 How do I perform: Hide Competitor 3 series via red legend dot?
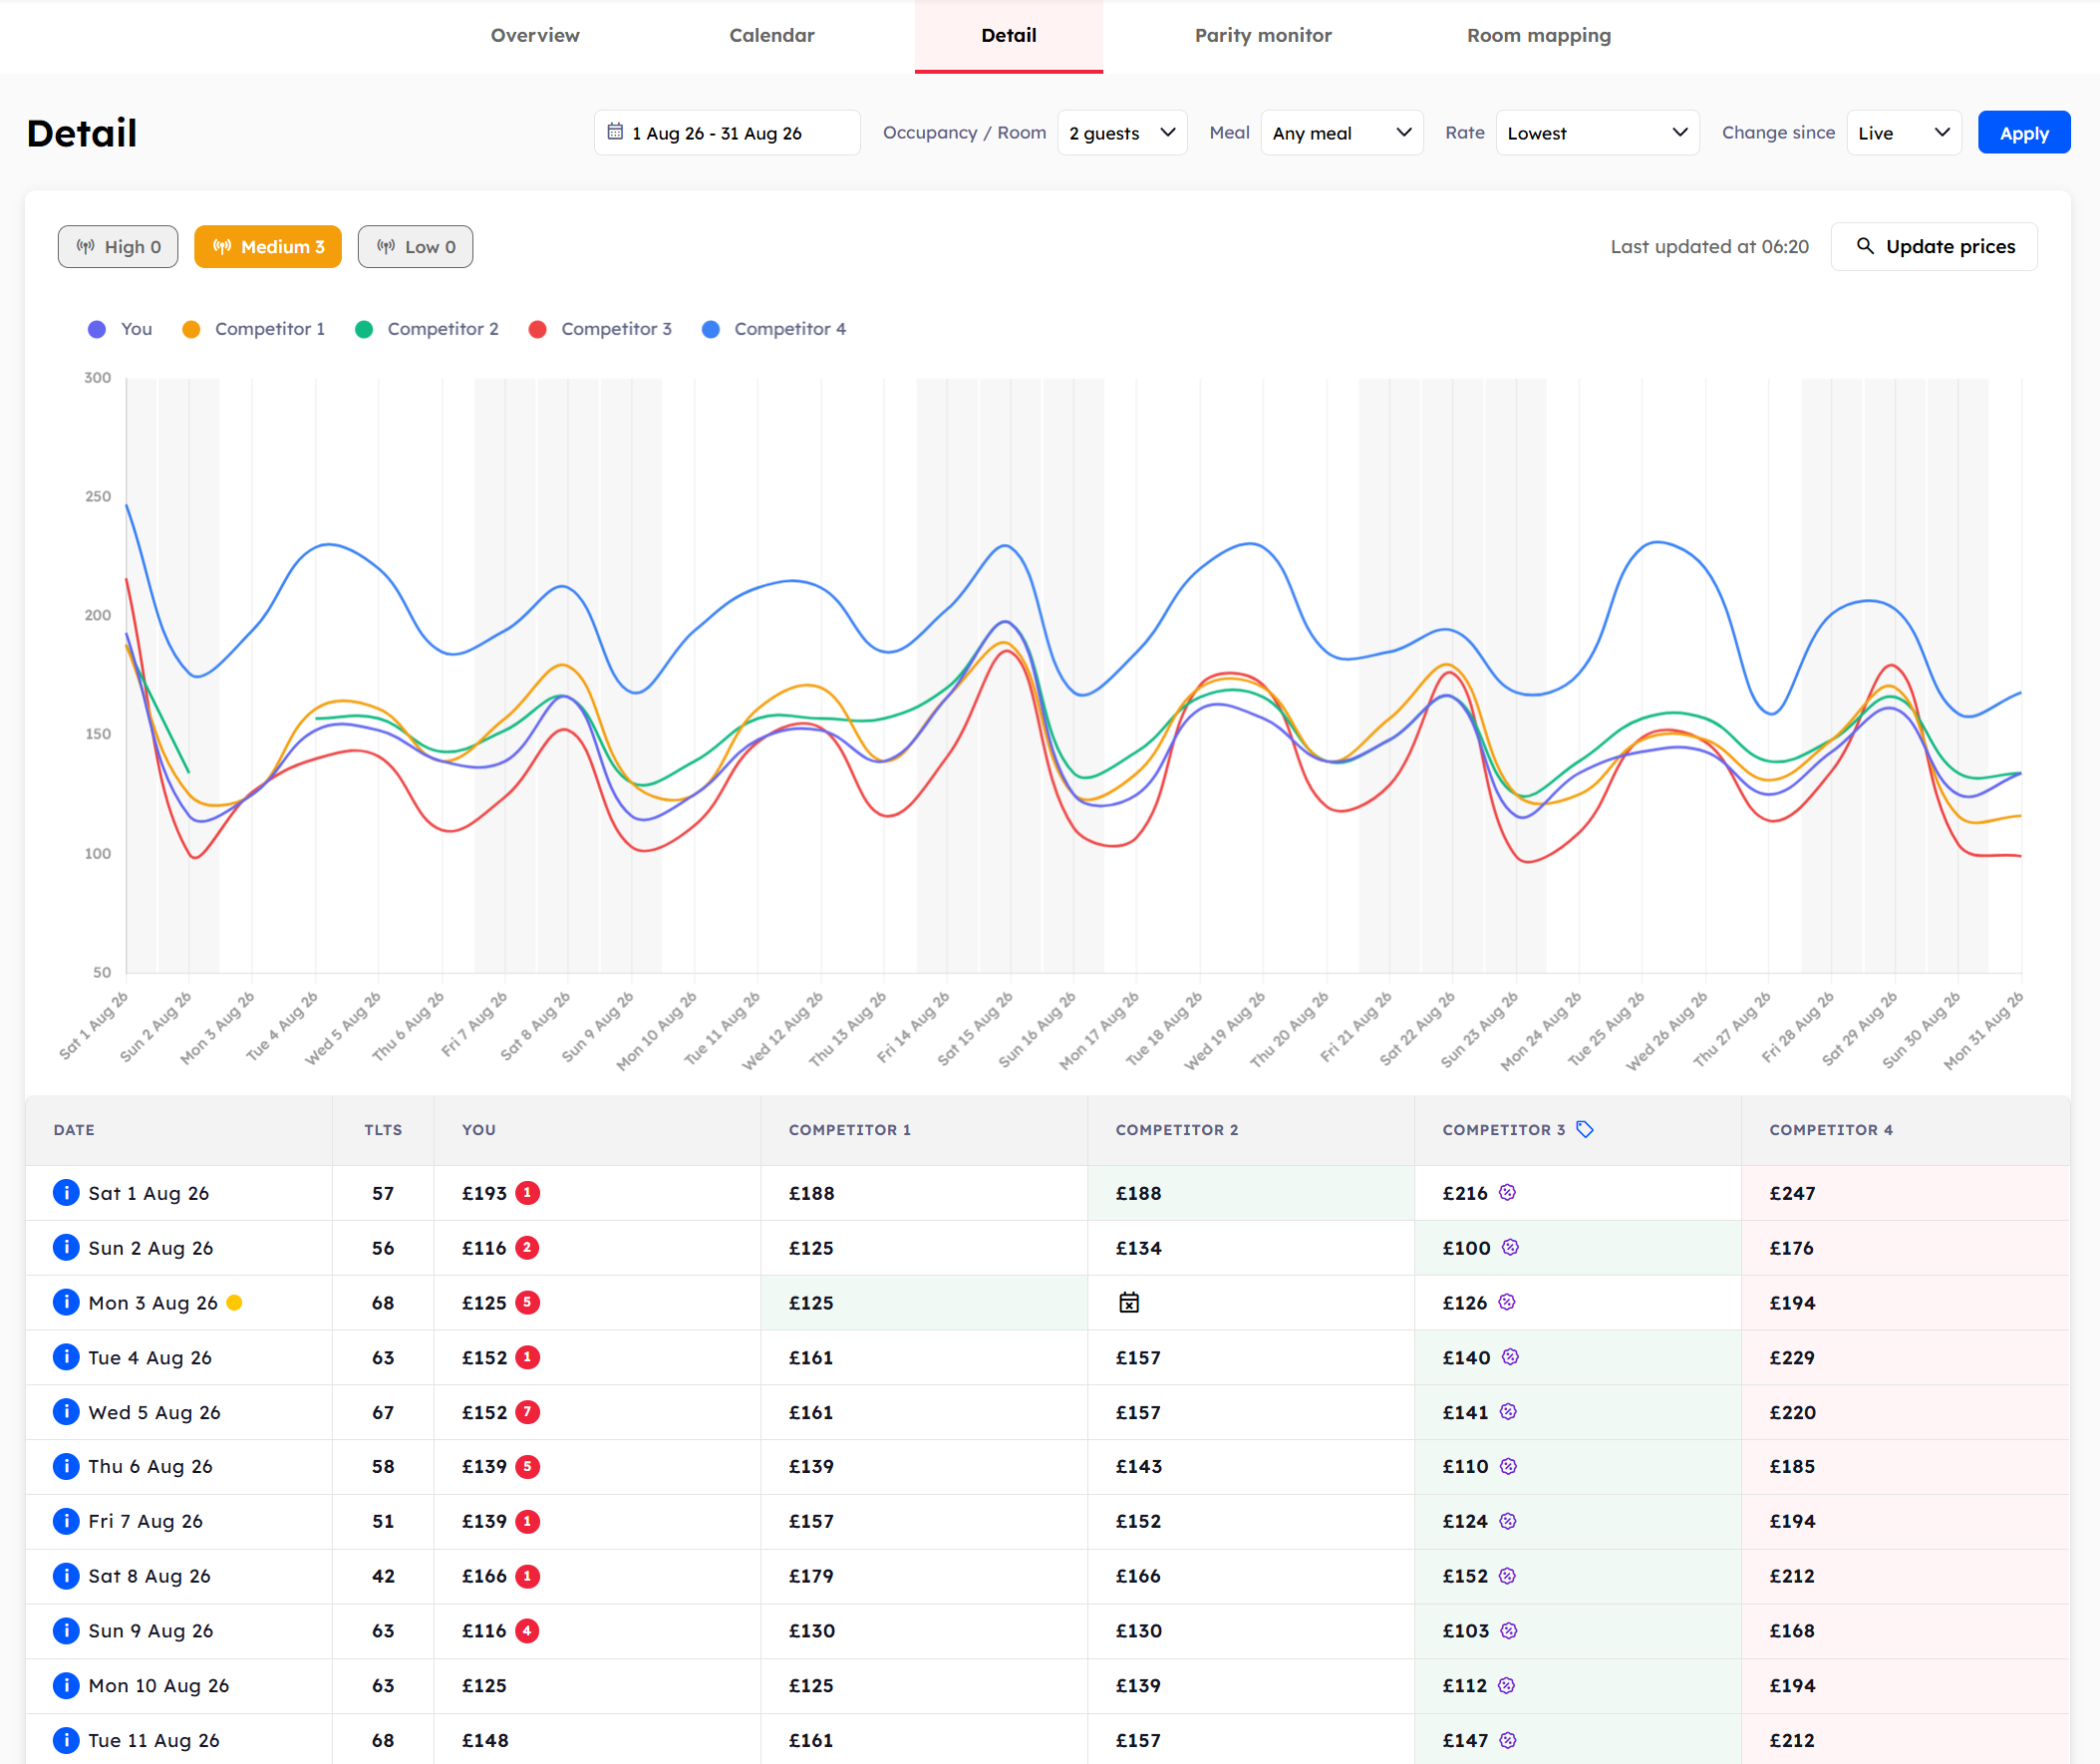pos(537,329)
